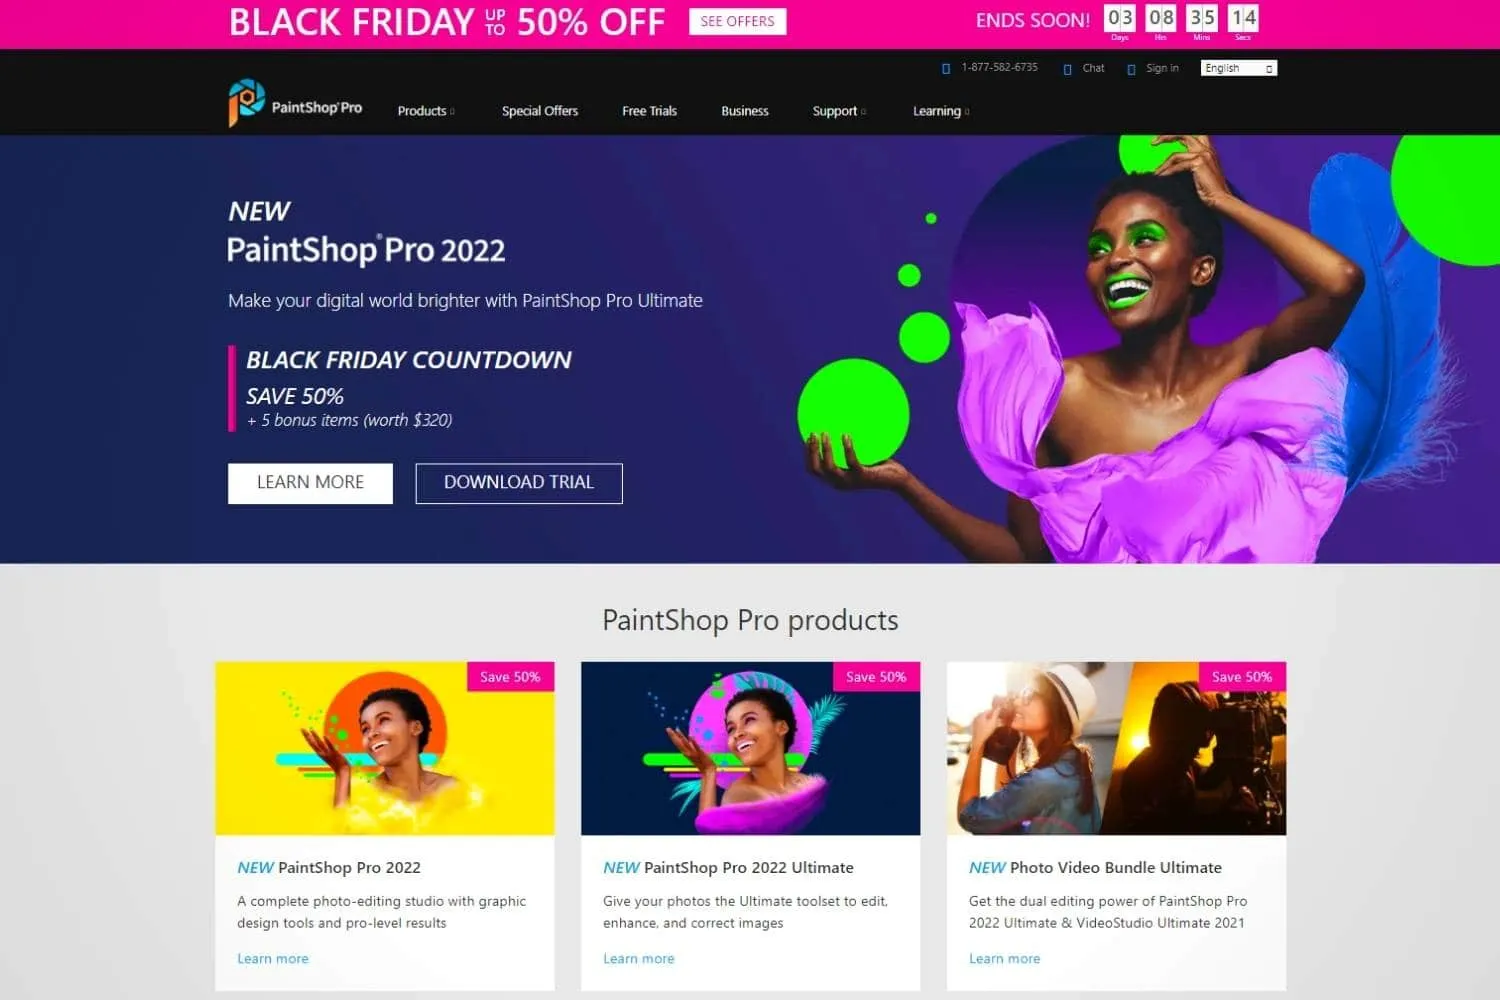Image resolution: width=1500 pixels, height=1000 pixels.
Task: Expand the Learning menu
Action: pyautogui.click(x=941, y=111)
